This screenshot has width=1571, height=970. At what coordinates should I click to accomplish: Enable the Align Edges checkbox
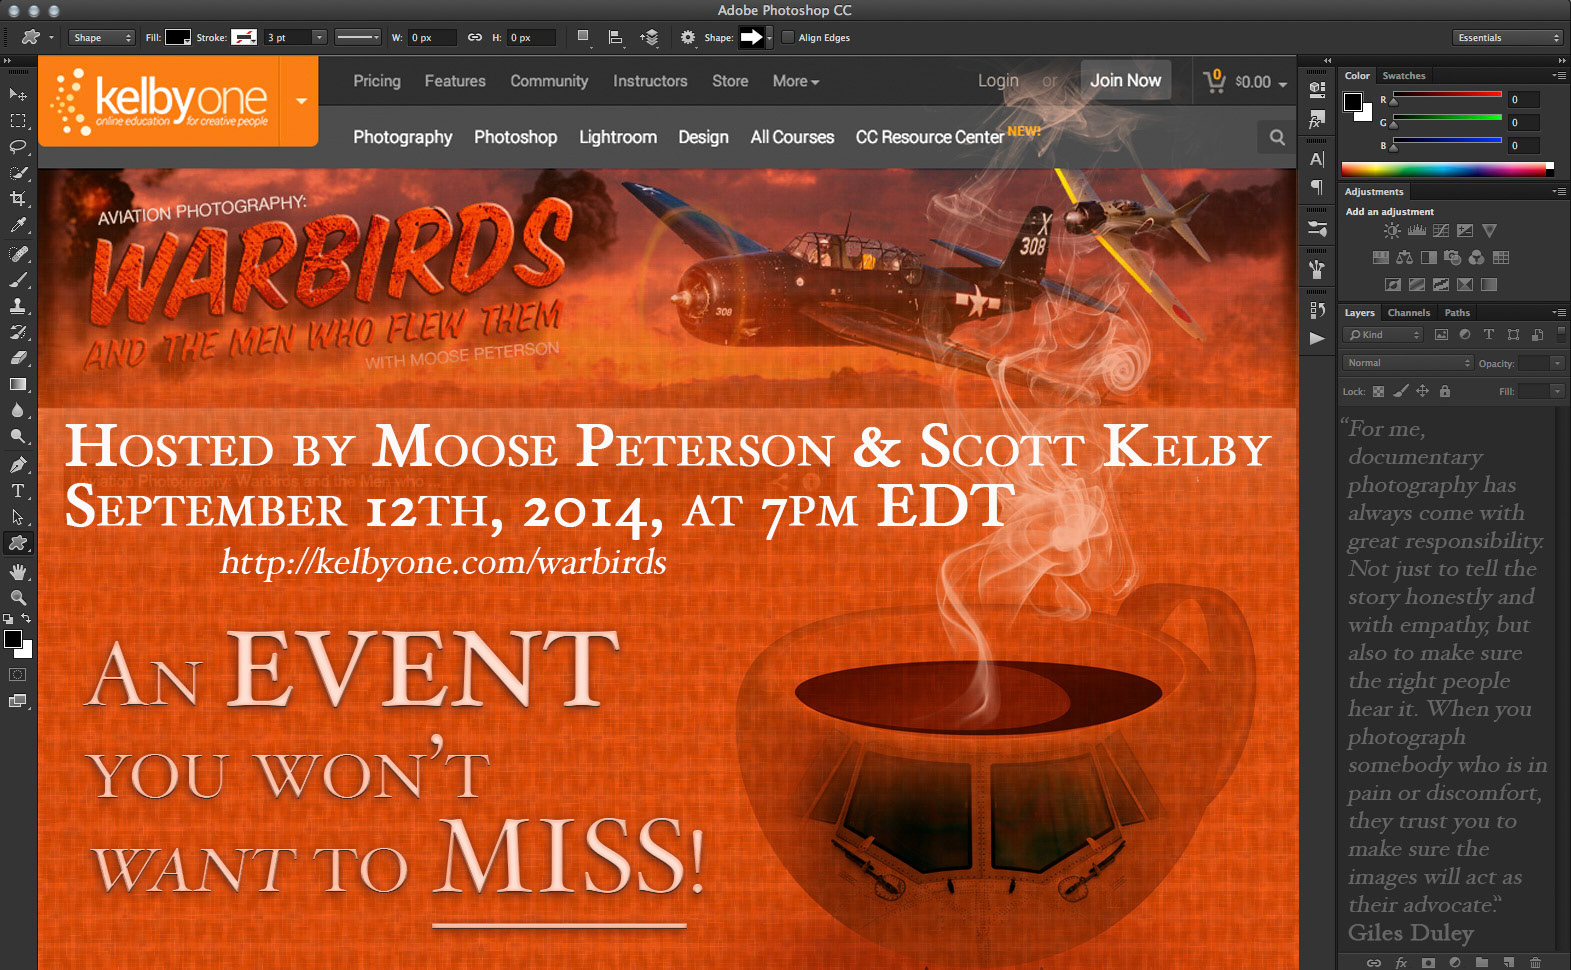point(788,38)
